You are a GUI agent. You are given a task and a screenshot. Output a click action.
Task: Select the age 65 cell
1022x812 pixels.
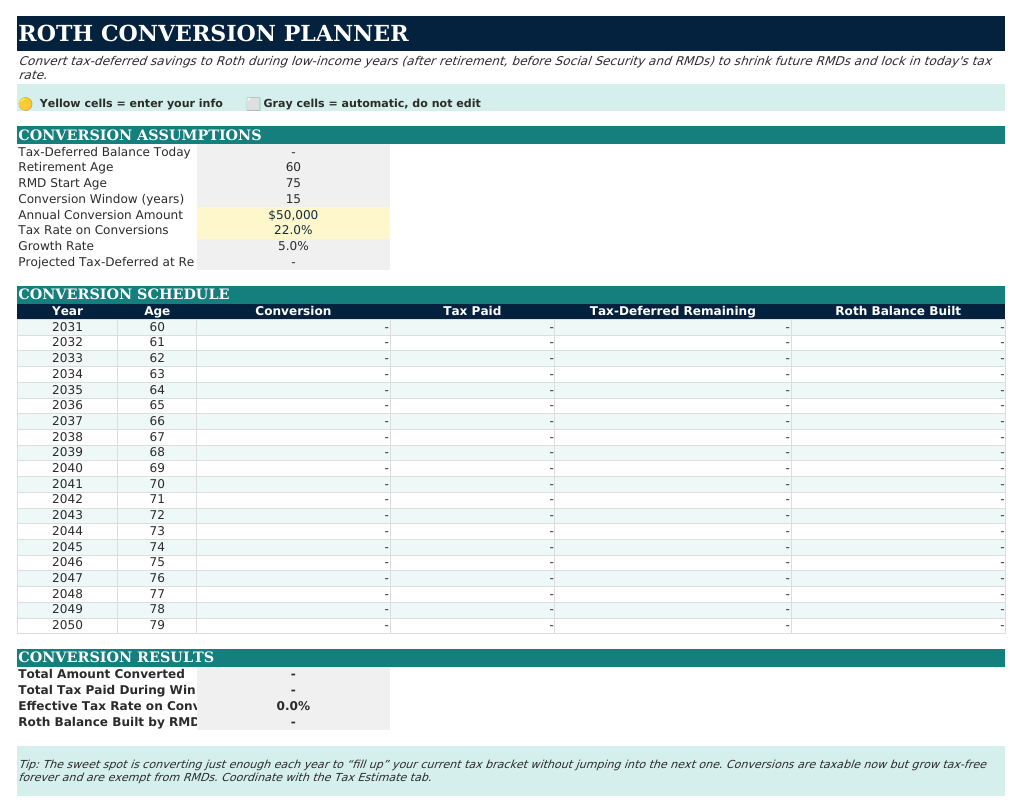pyautogui.click(x=157, y=405)
